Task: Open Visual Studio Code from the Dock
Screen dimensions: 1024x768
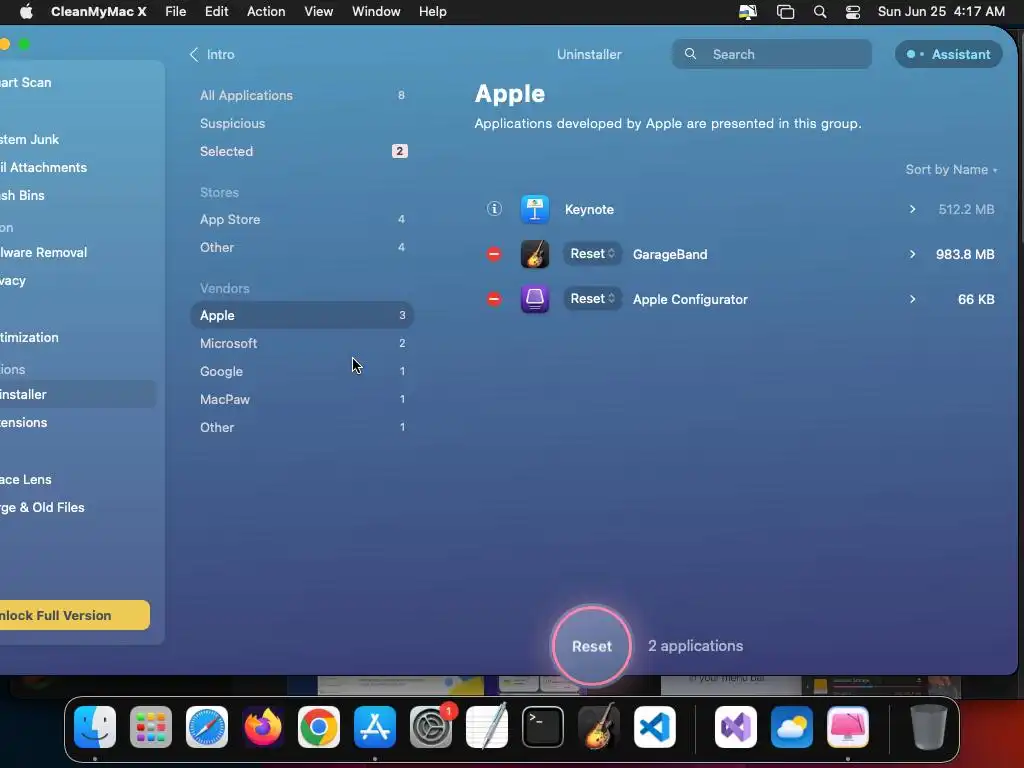Action: click(655, 727)
